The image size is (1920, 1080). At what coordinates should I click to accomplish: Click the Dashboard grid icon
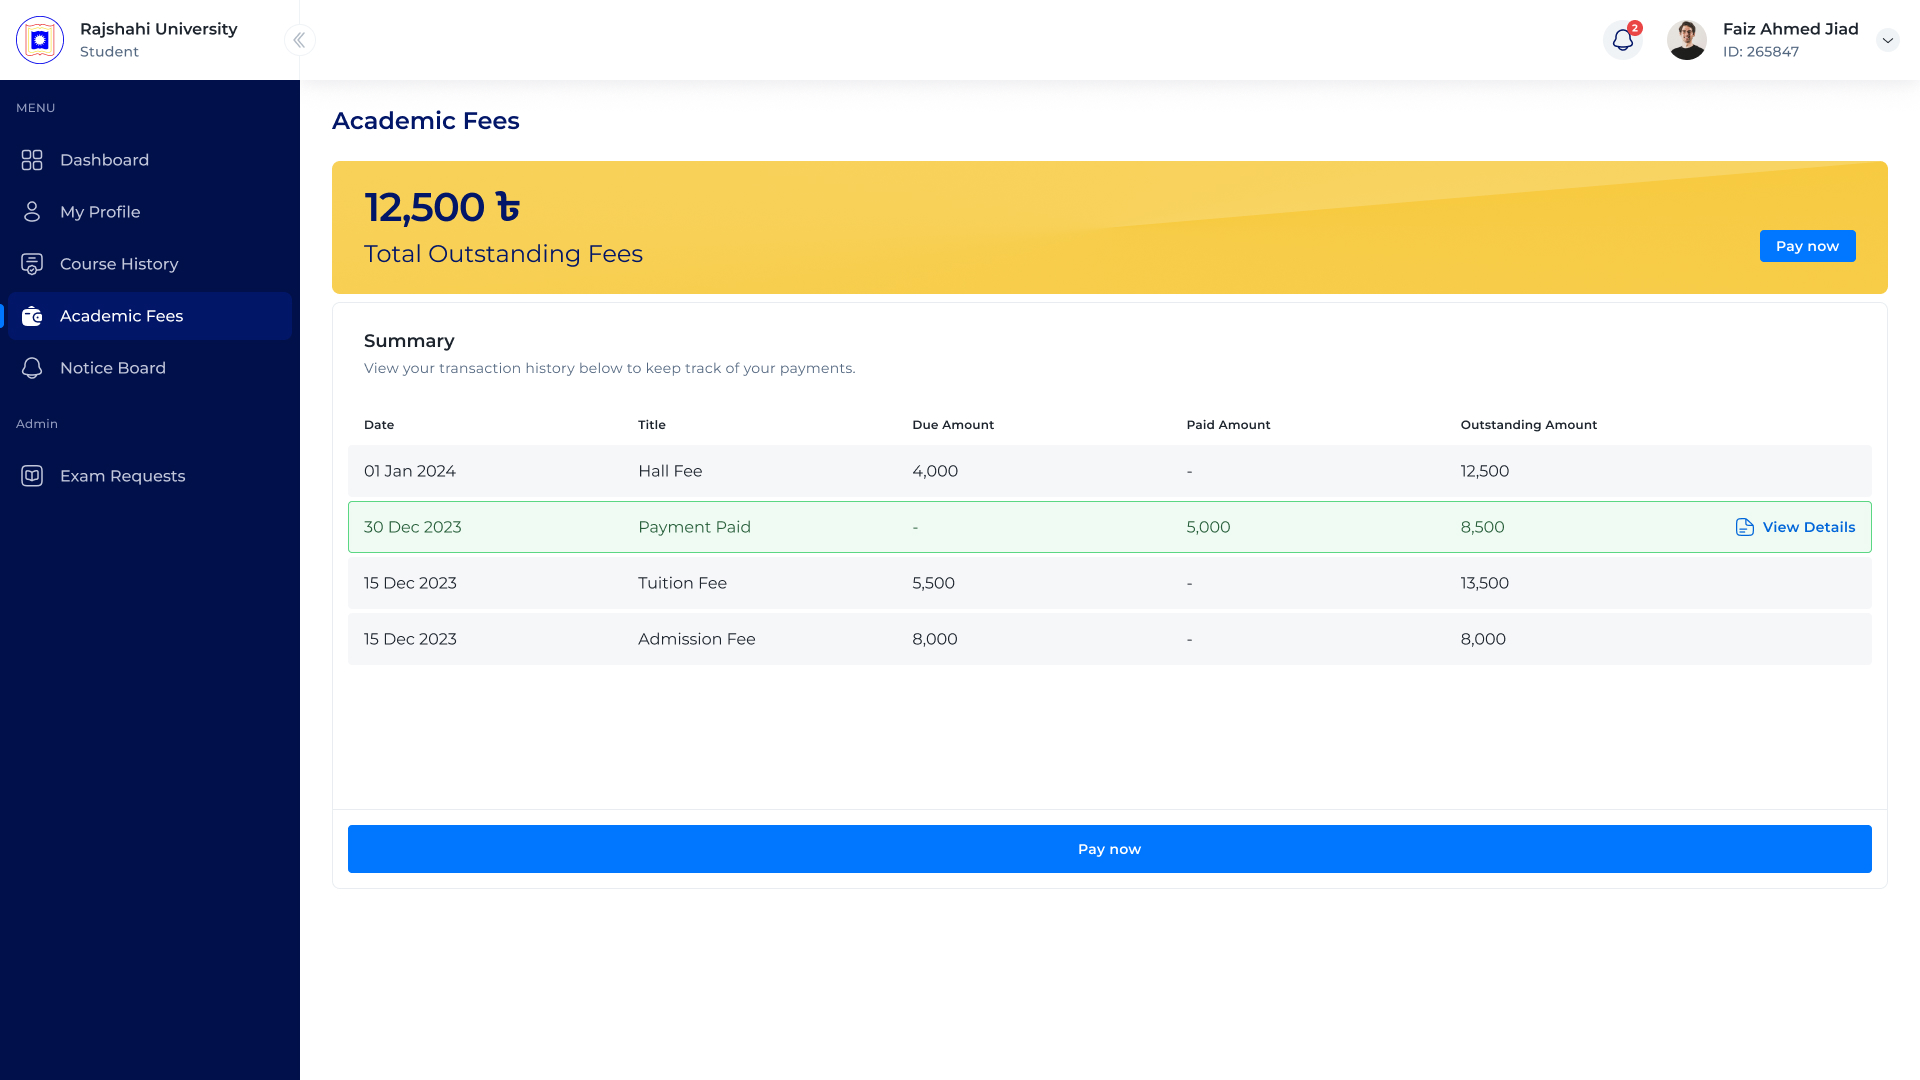32,160
